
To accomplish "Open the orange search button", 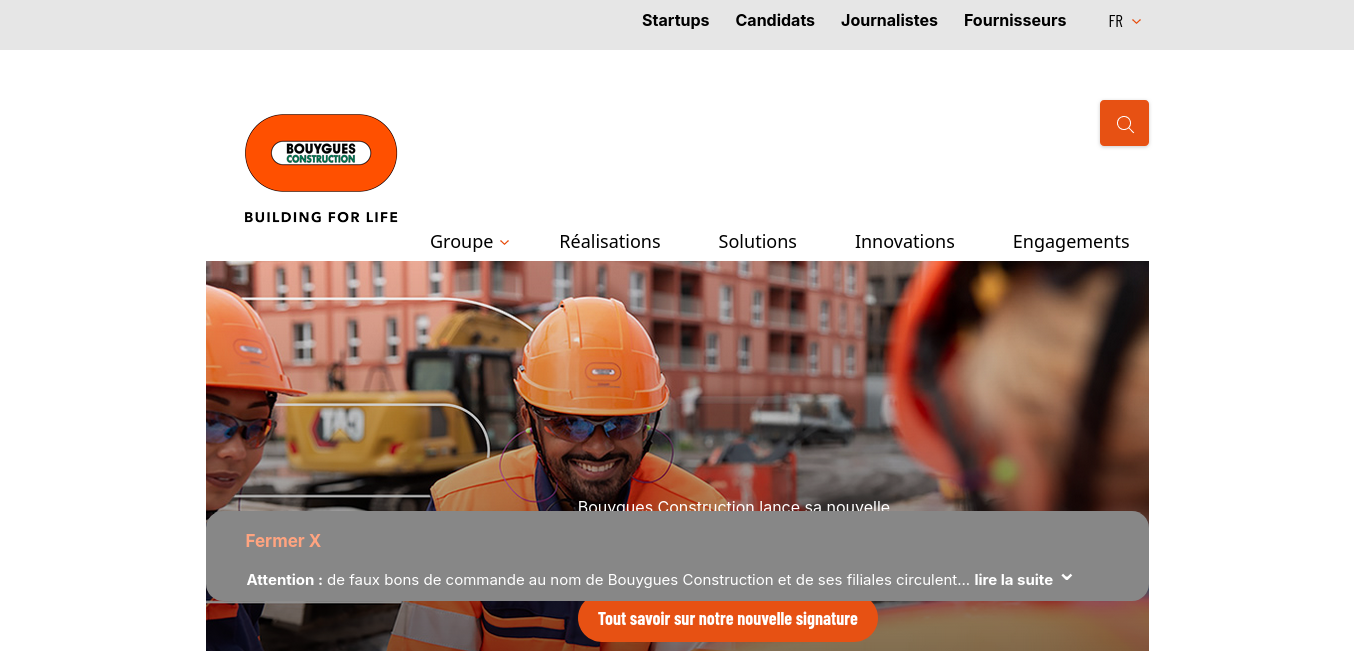I will click(x=1124, y=123).
